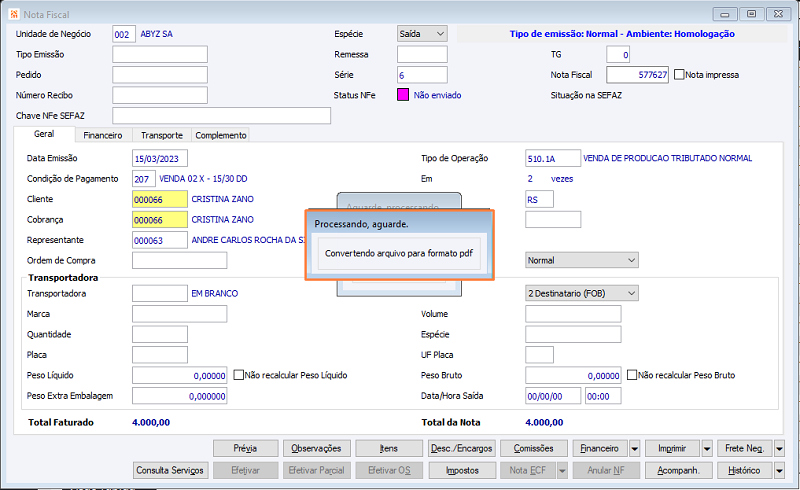Expand the arrow beside Histórico button
The height and width of the screenshot is (490, 800).
point(780,471)
